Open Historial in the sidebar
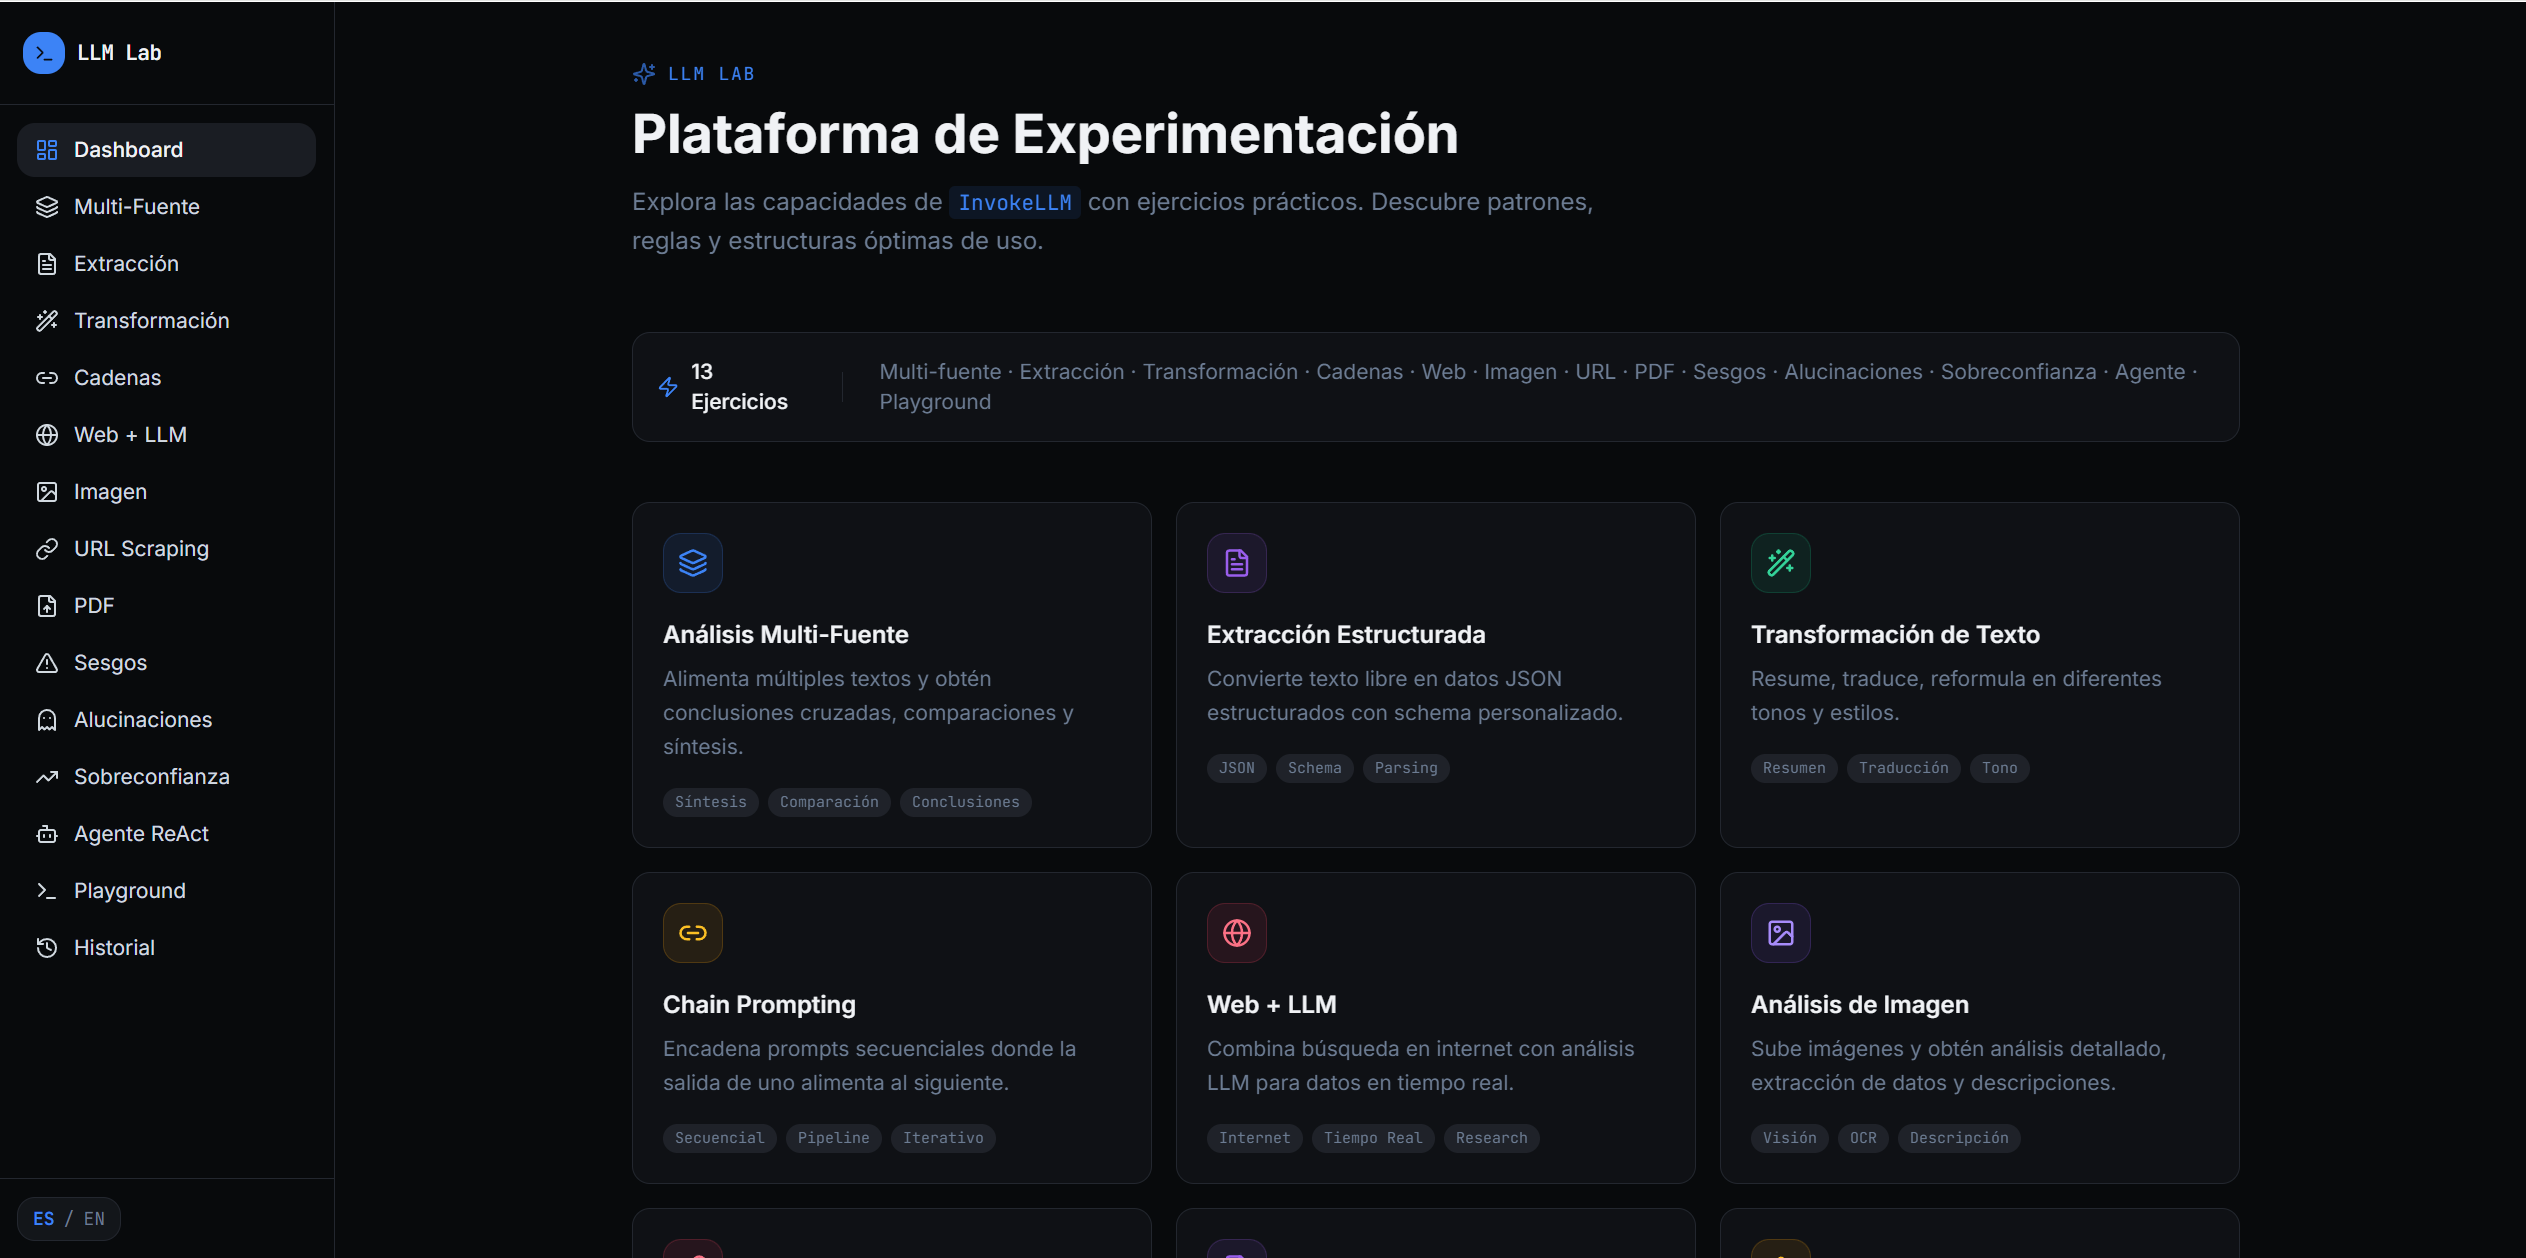Image resolution: width=2526 pixels, height=1258 pixels. coord(166,948)
